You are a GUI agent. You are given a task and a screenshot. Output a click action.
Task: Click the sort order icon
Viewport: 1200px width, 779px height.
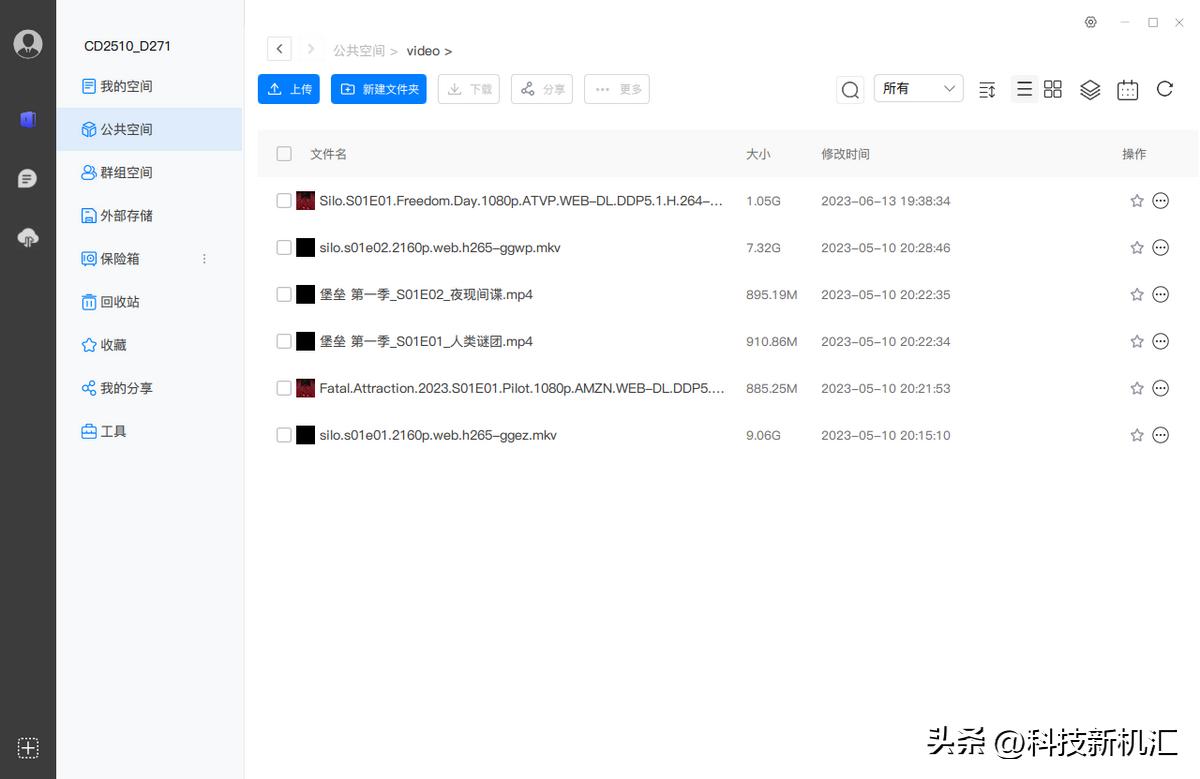click(x=986, y=89)
